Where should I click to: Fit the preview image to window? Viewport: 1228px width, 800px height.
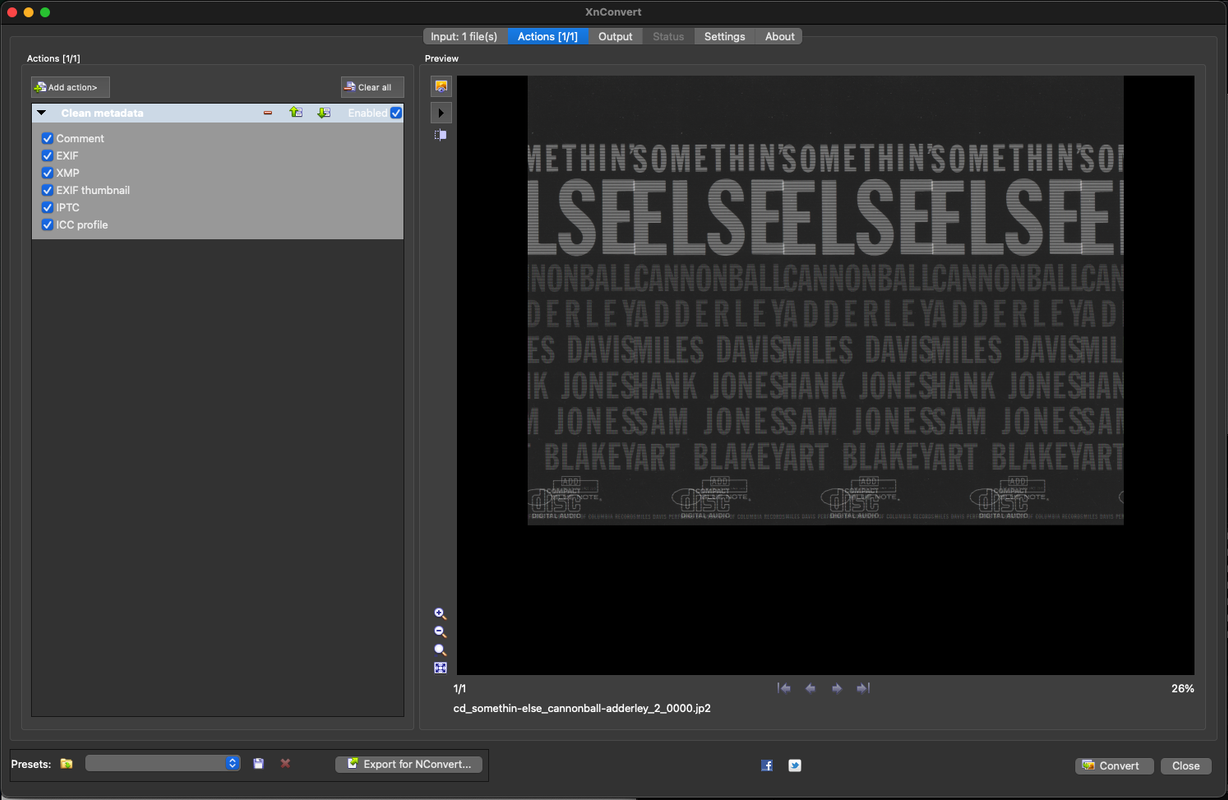pyautogui.click(x=440, y=668)
